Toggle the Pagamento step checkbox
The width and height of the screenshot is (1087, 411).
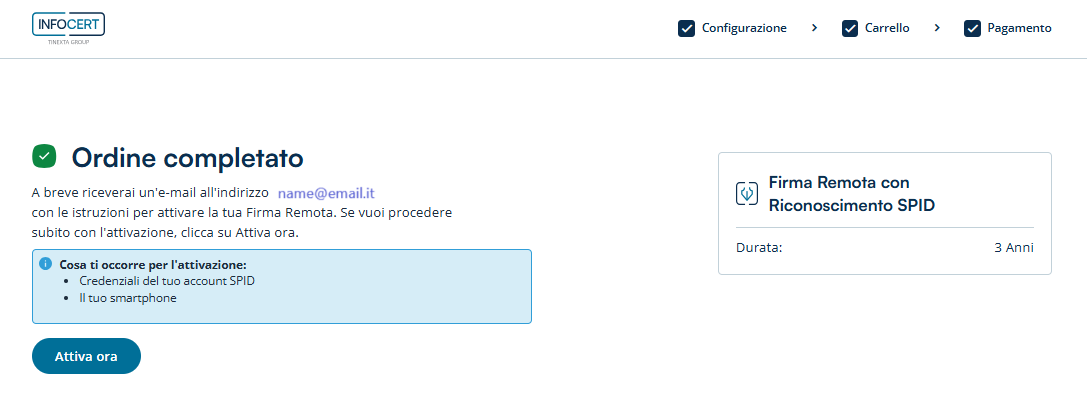pyautogui.click(x=972, y=28)
